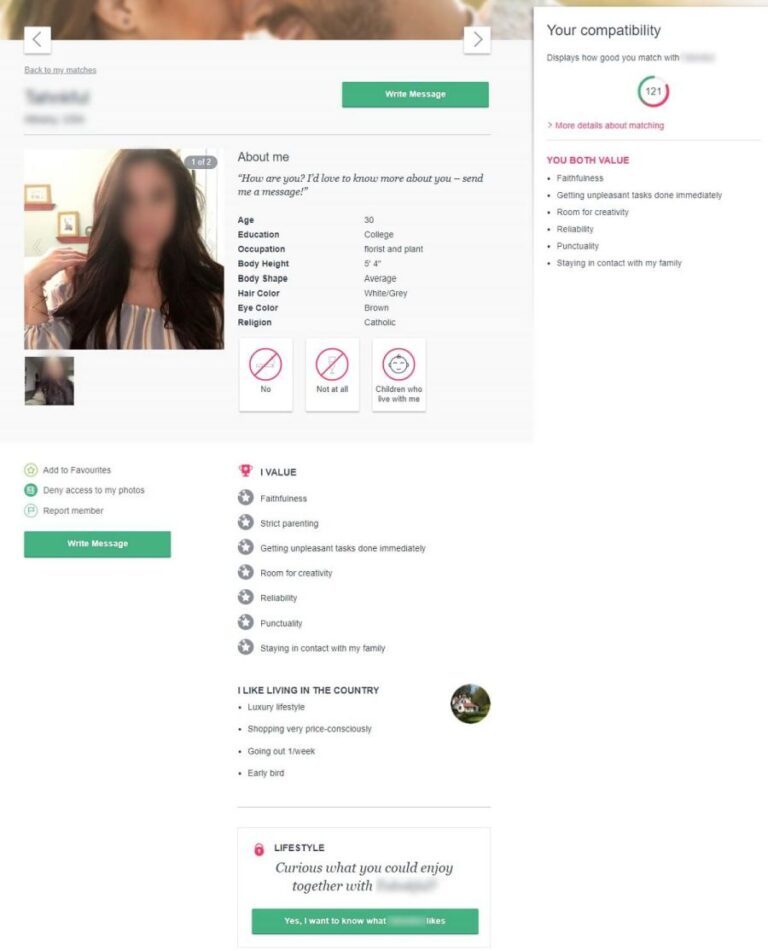Screen dimensions: 768x951
Task: Go to previous match with left arrow
Action: [x=37, y=40]
